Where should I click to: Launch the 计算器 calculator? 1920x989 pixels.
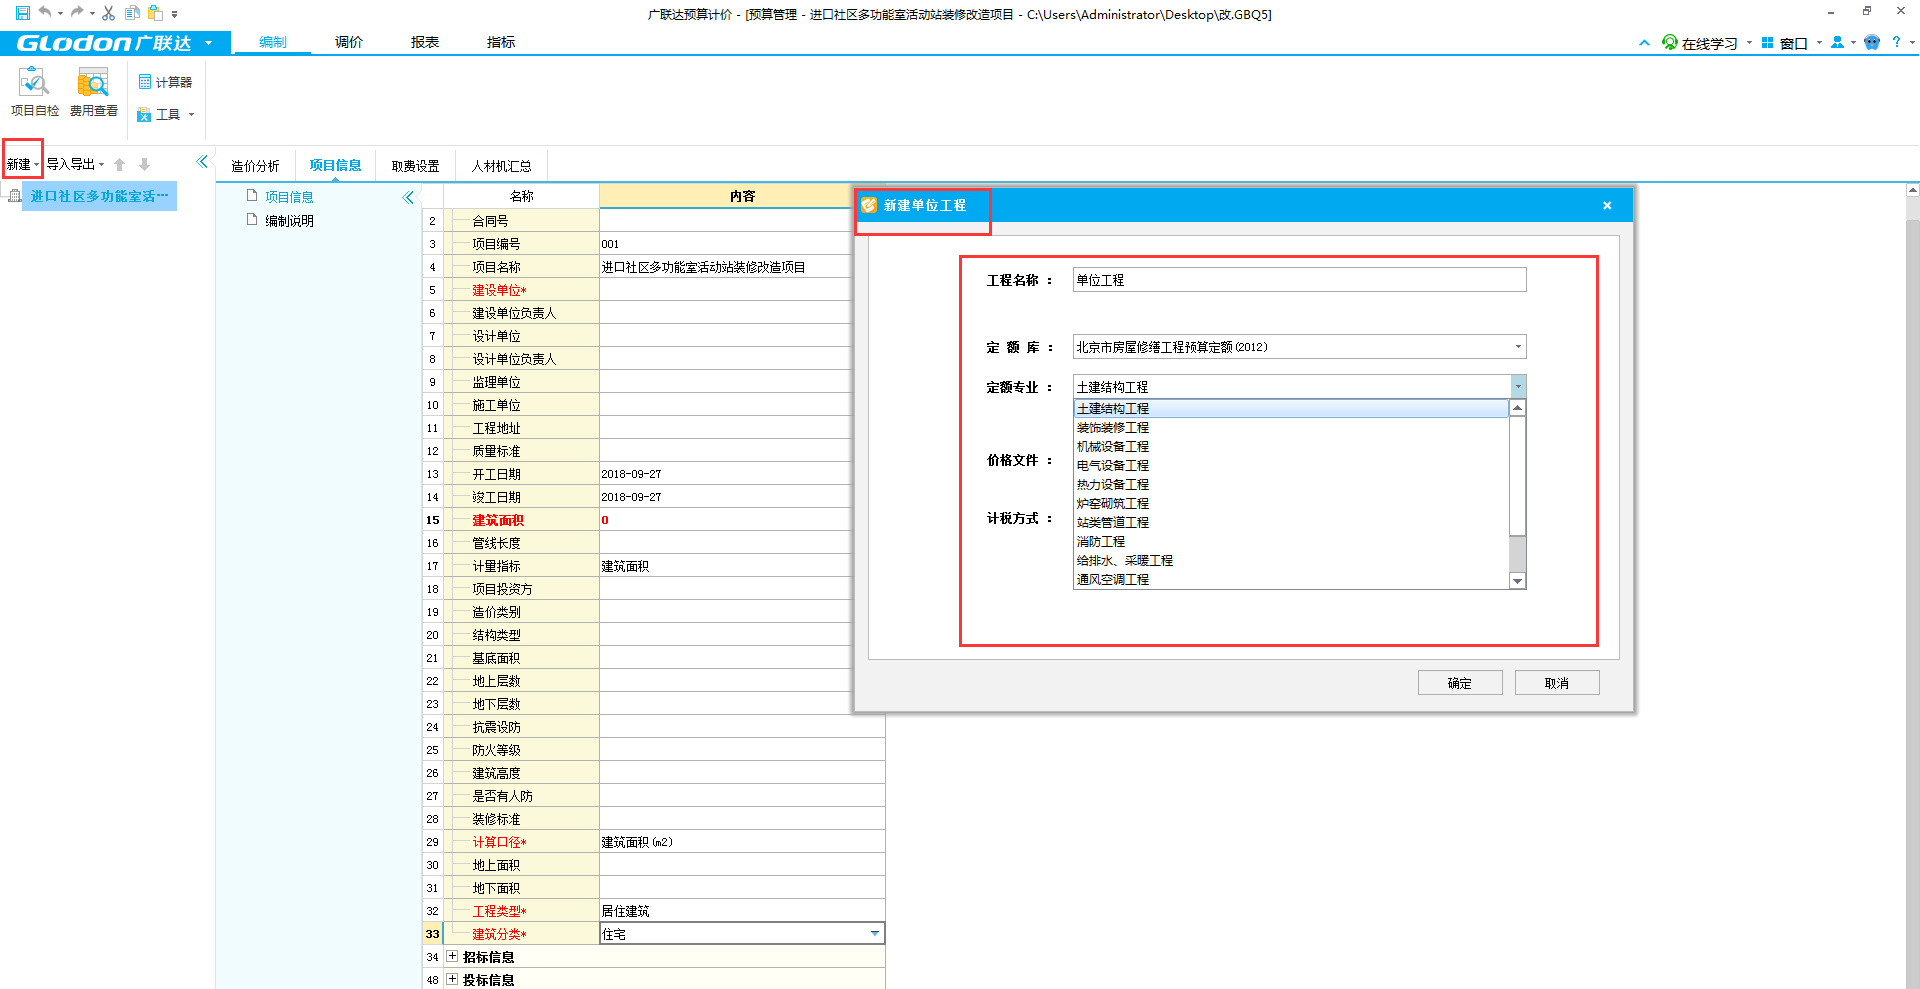coord(165,82)
